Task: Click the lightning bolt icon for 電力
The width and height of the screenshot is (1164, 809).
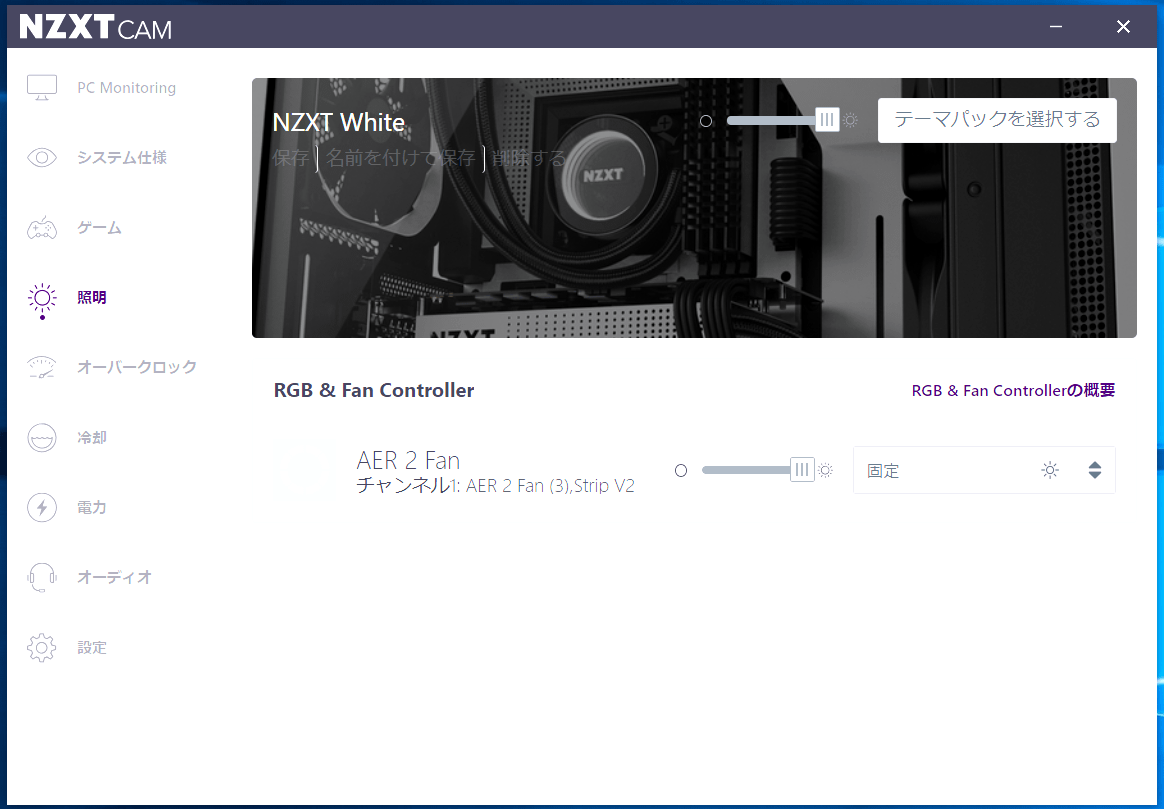Action: pyautogui.click(x=42, y=508)
